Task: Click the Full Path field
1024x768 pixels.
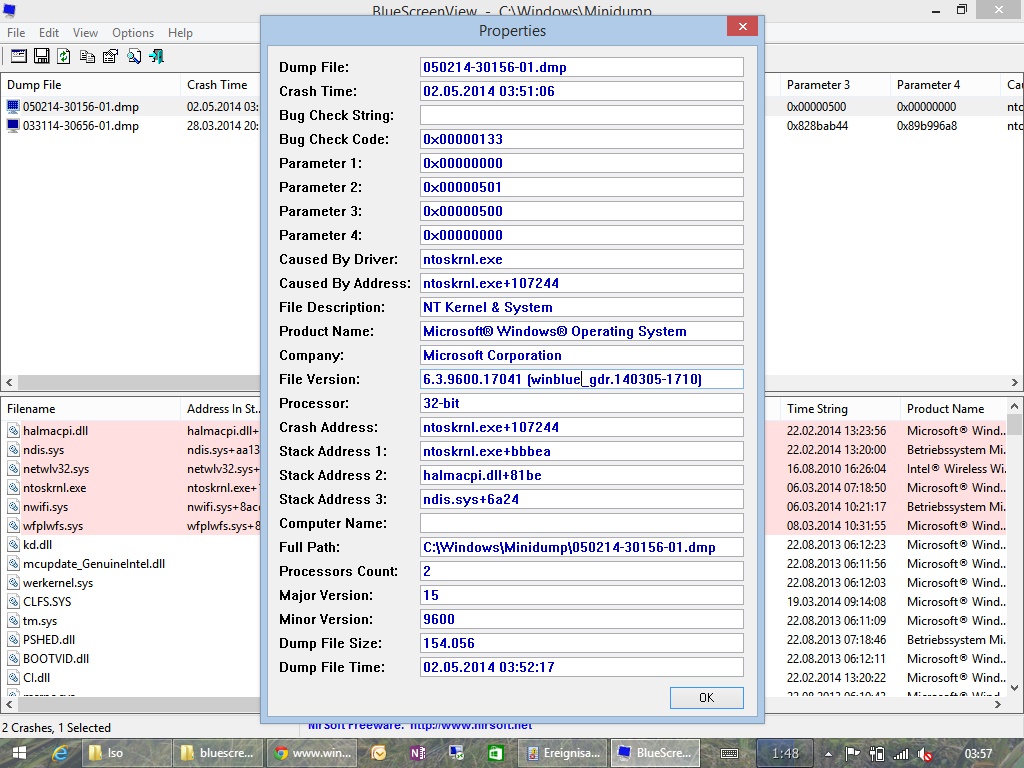Action: click(x=581, y=547)
